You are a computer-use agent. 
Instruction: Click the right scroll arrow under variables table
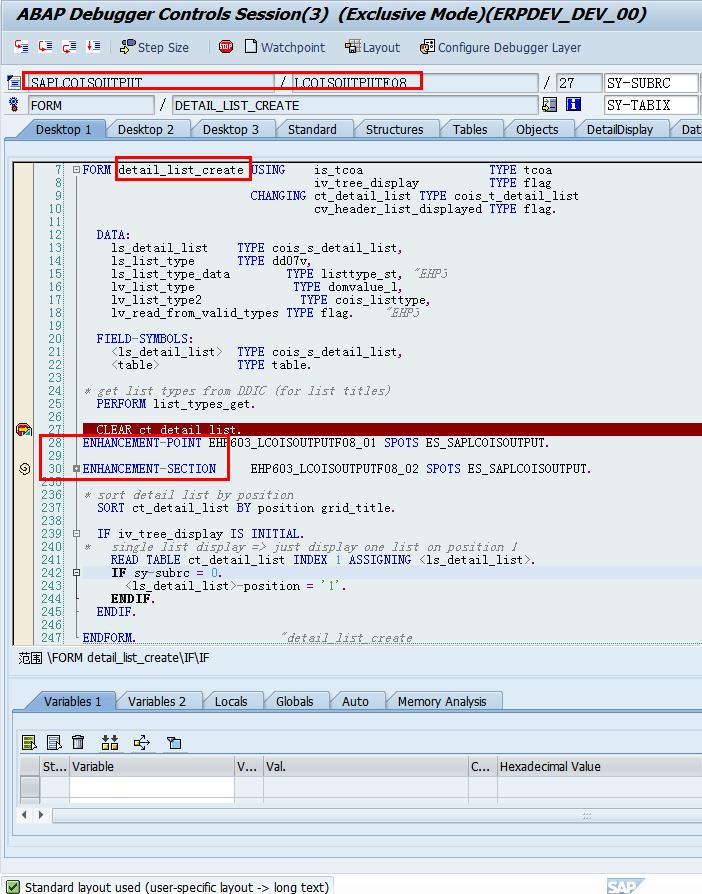[40, 815]
